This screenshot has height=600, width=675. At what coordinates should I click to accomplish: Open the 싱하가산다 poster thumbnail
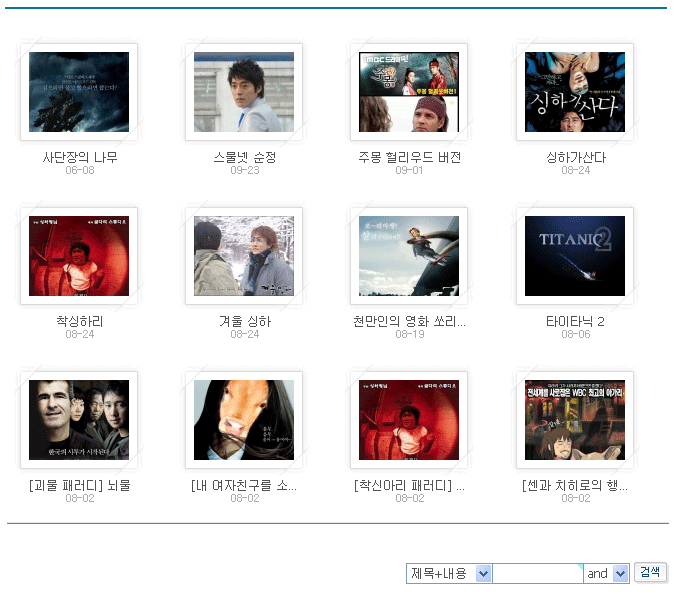tap(575, 92)
